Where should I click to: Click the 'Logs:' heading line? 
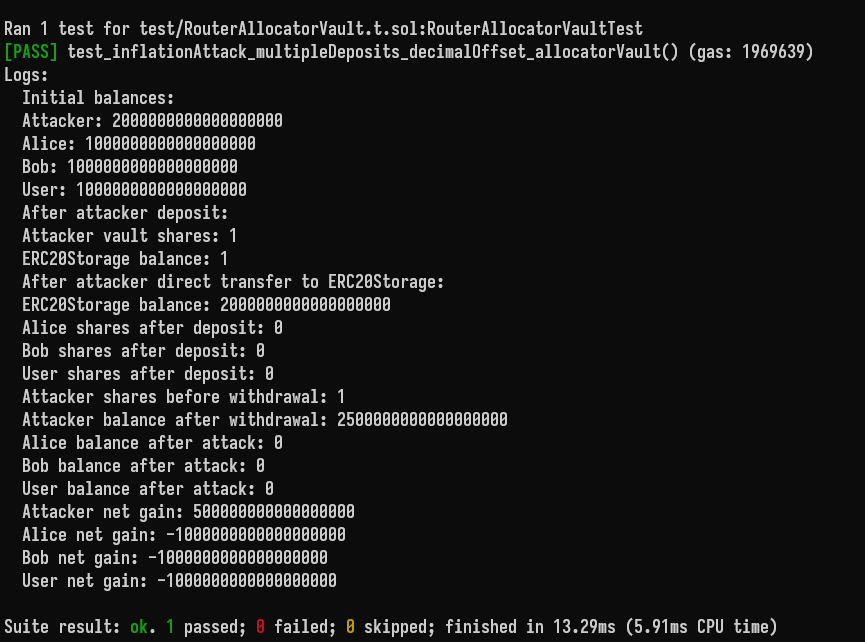click(26, 75)
